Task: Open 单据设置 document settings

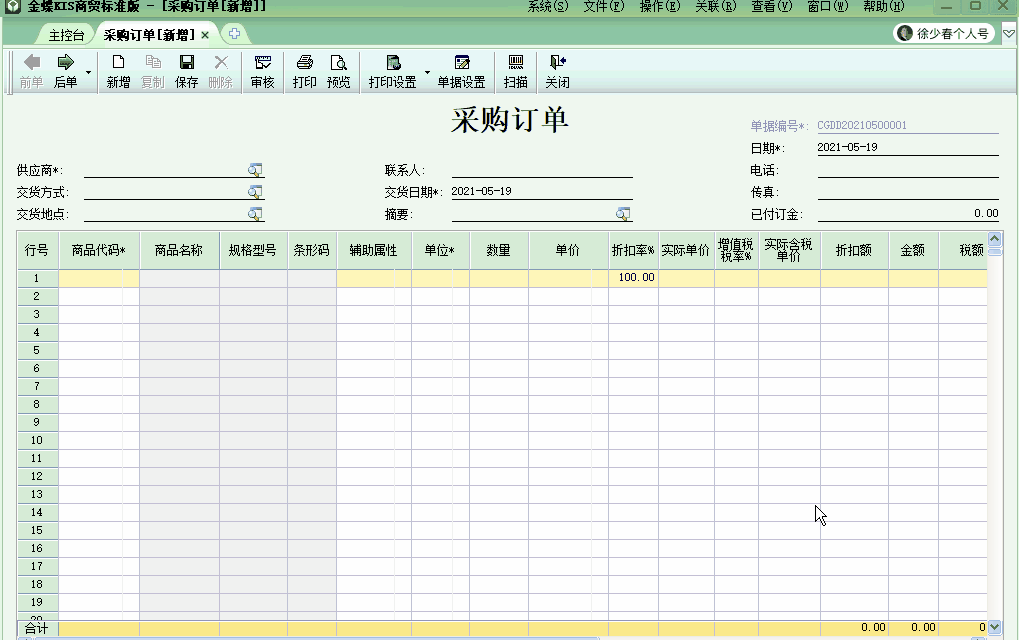Action: coord(461,71)
